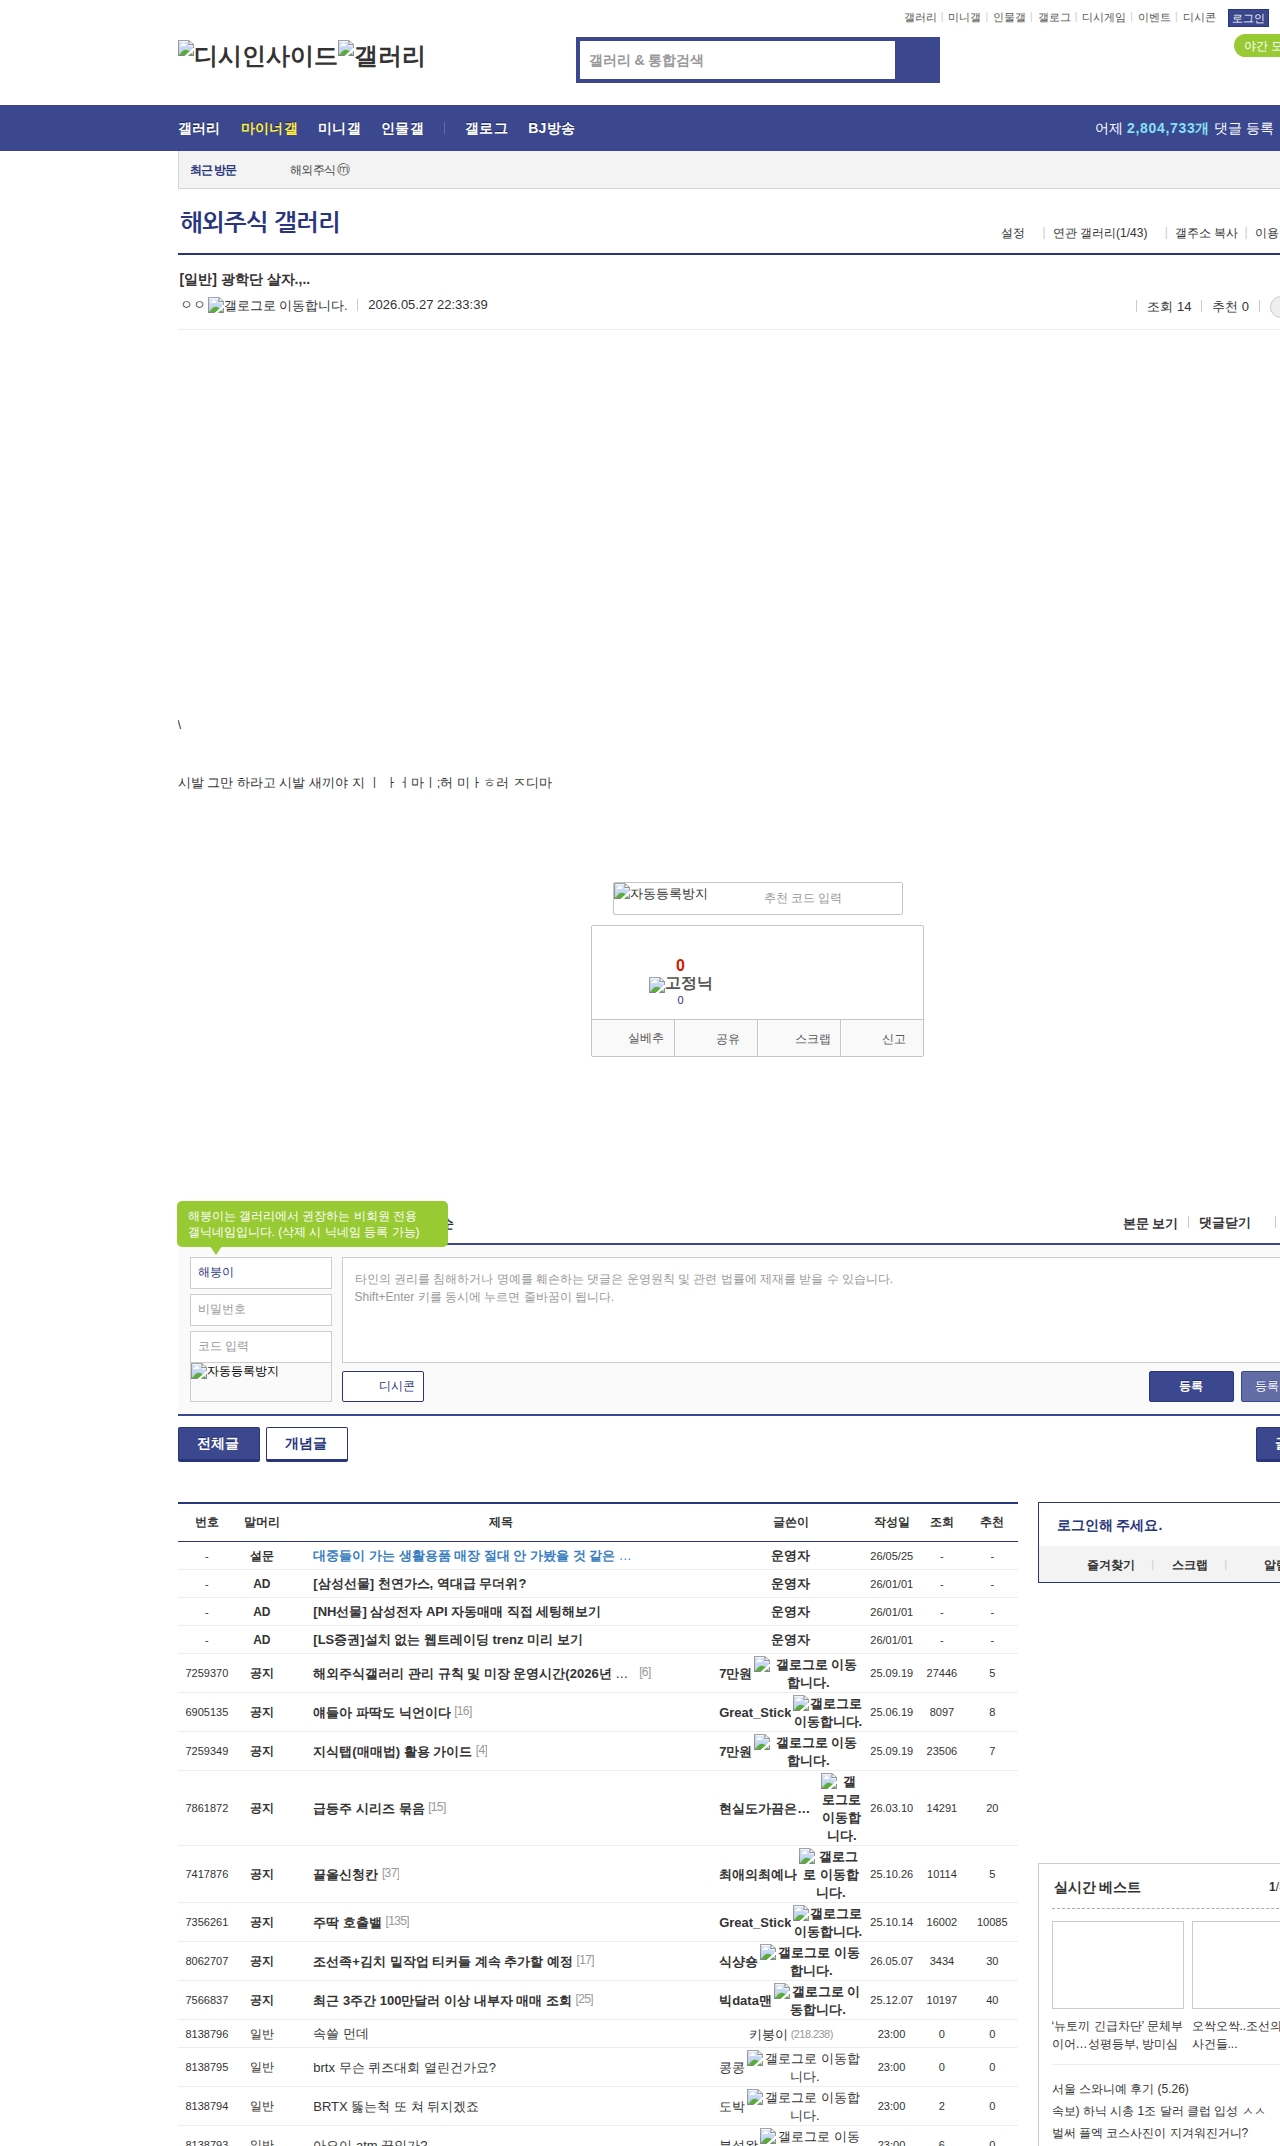Click the 스크랩 button below the post

coord(799,1039)
